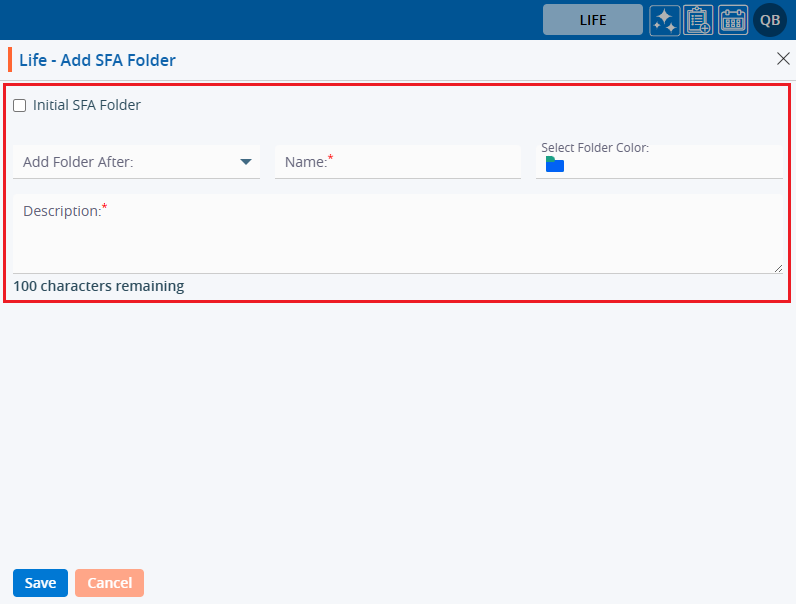Select the LIFE module tab
Screen dimensions: 796x604
(x=593, y=20)
